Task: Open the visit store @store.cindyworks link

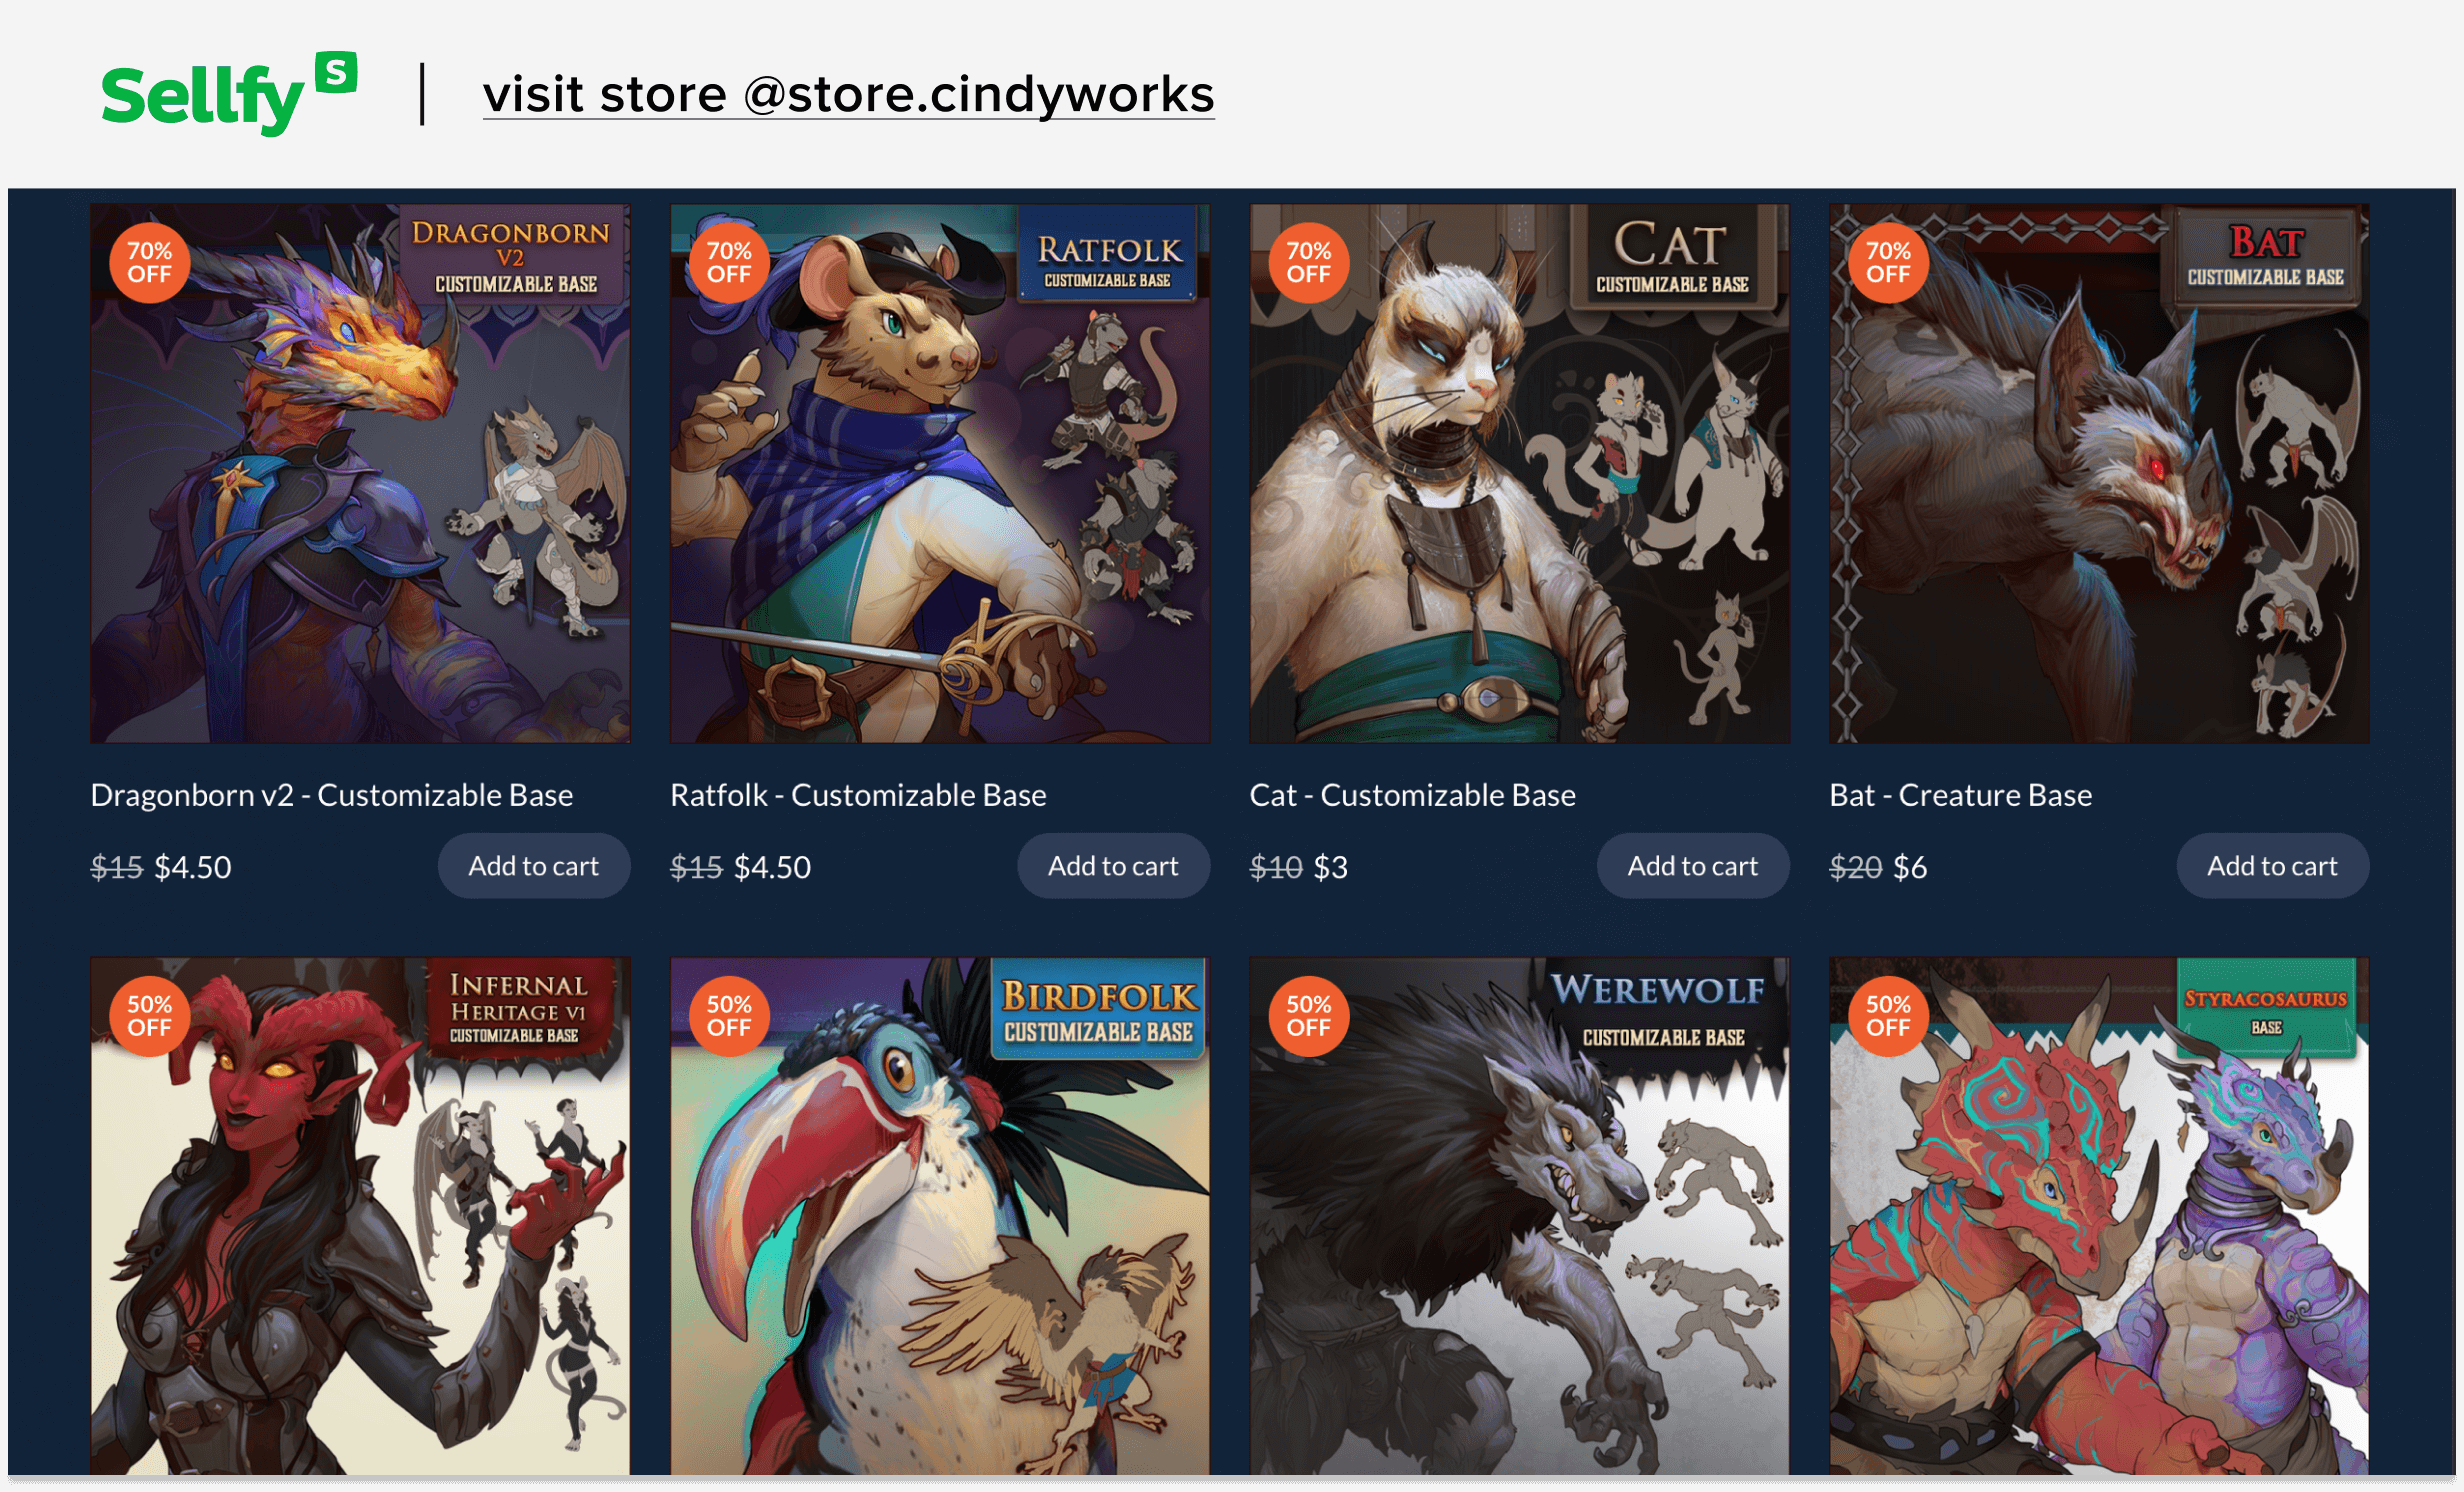Action: [x=848, y=95]
